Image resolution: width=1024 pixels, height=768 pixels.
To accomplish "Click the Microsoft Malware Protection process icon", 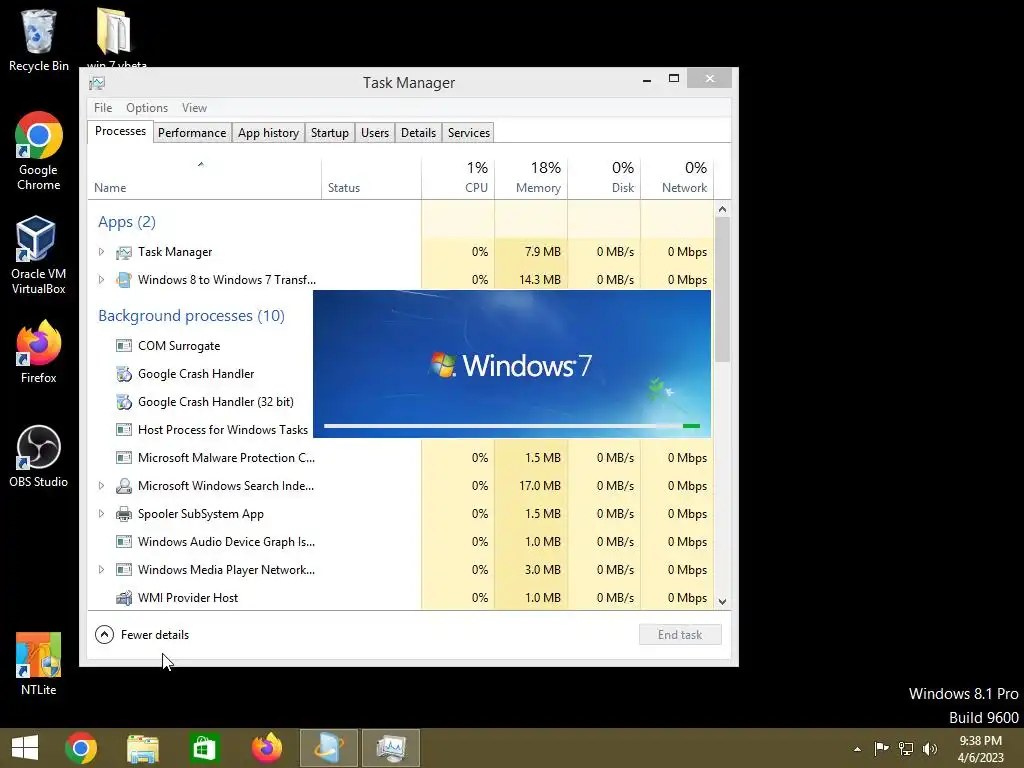I will (124, 458).
